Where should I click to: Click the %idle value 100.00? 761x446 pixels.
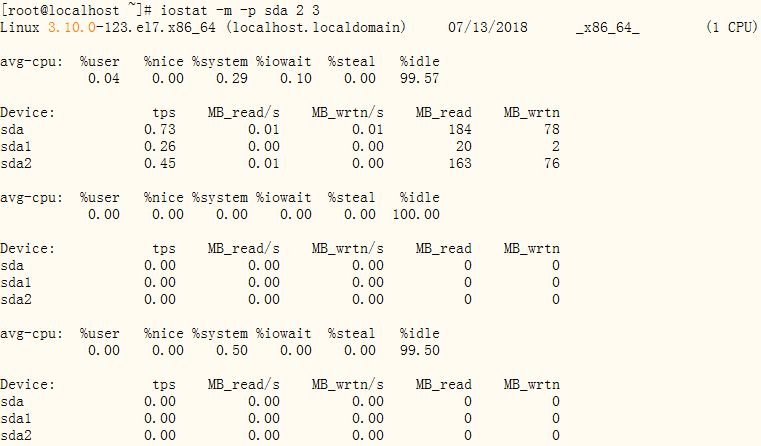click(x=416, y=215)
